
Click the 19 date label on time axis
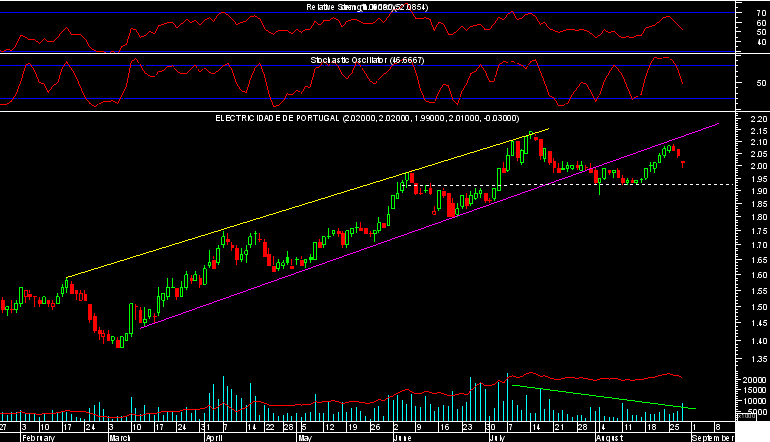tap(352, 427)
